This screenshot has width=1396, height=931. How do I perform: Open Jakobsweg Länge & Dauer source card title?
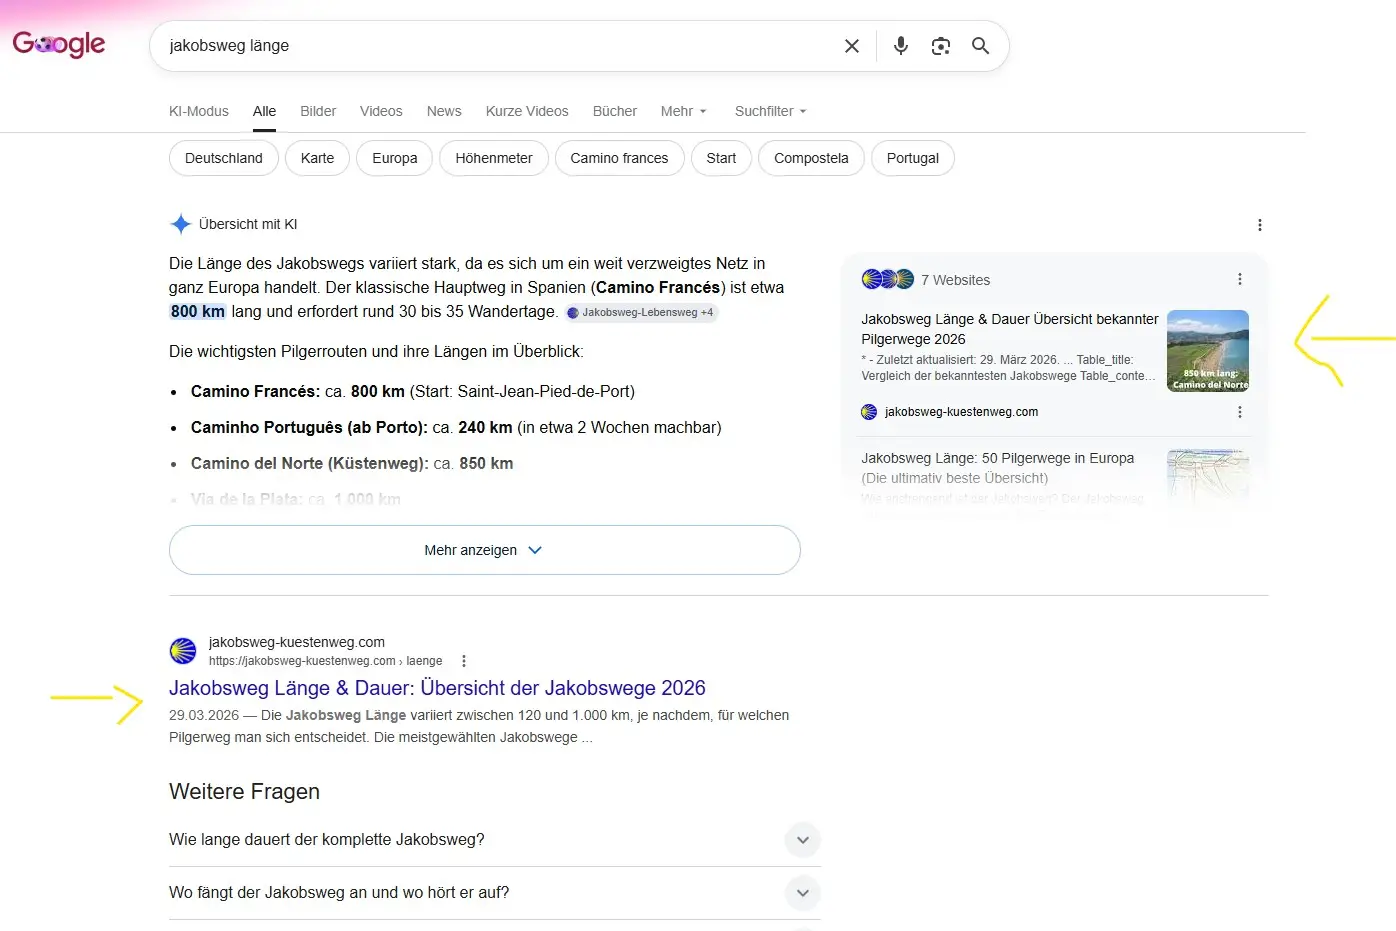click(x=1009, y=329)
